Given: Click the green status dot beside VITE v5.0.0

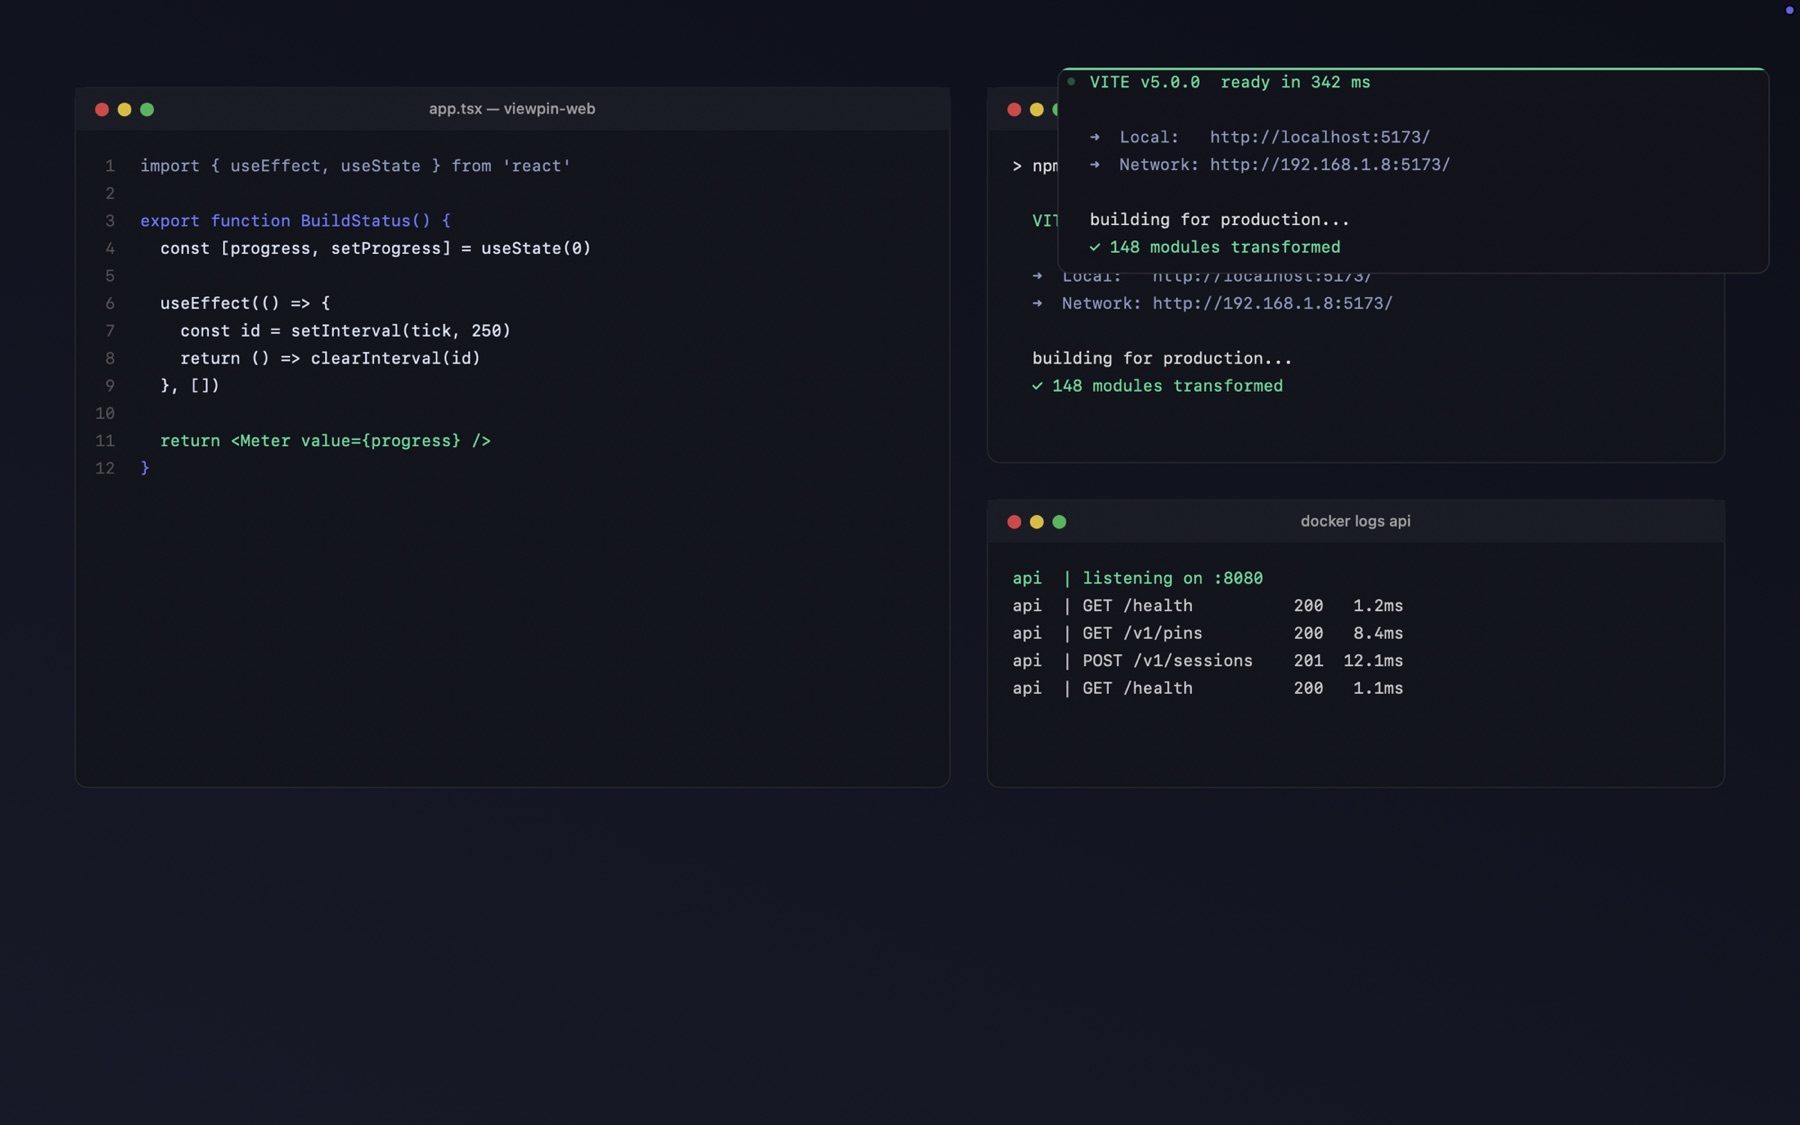Looking at the screenshot, I should tap(1071, 81).
